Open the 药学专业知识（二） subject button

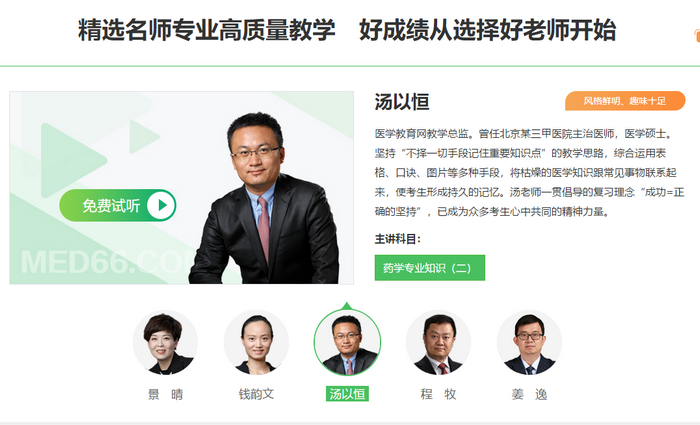coord(429,268)
